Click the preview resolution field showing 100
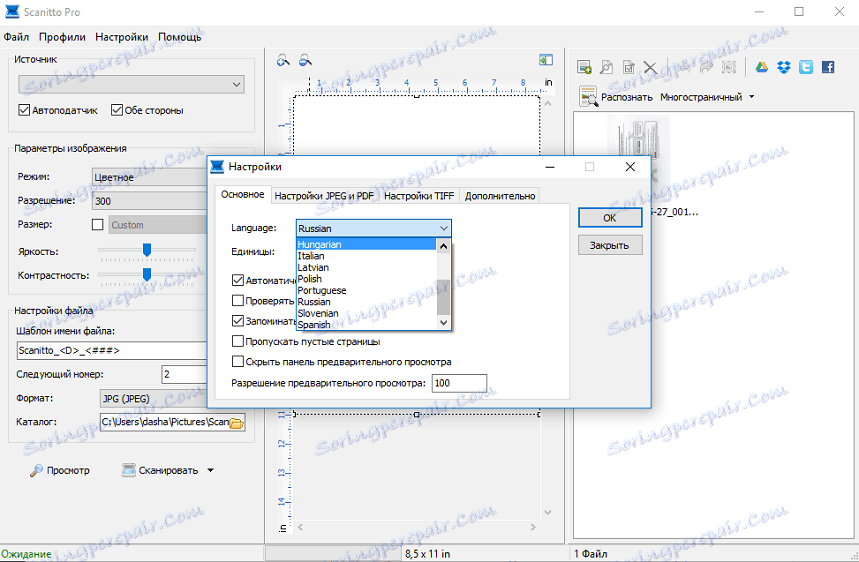 point(459,383)
